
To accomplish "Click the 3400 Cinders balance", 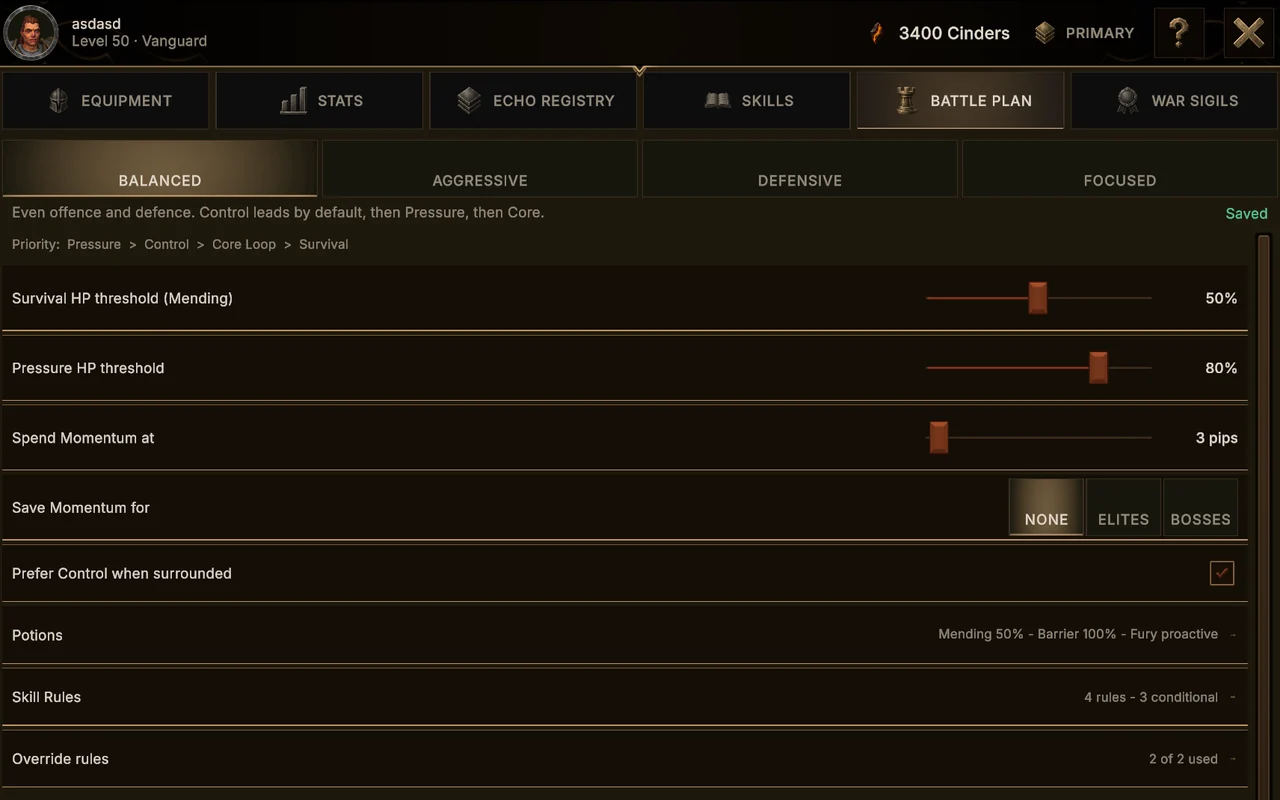I will [x=954, y=33].
